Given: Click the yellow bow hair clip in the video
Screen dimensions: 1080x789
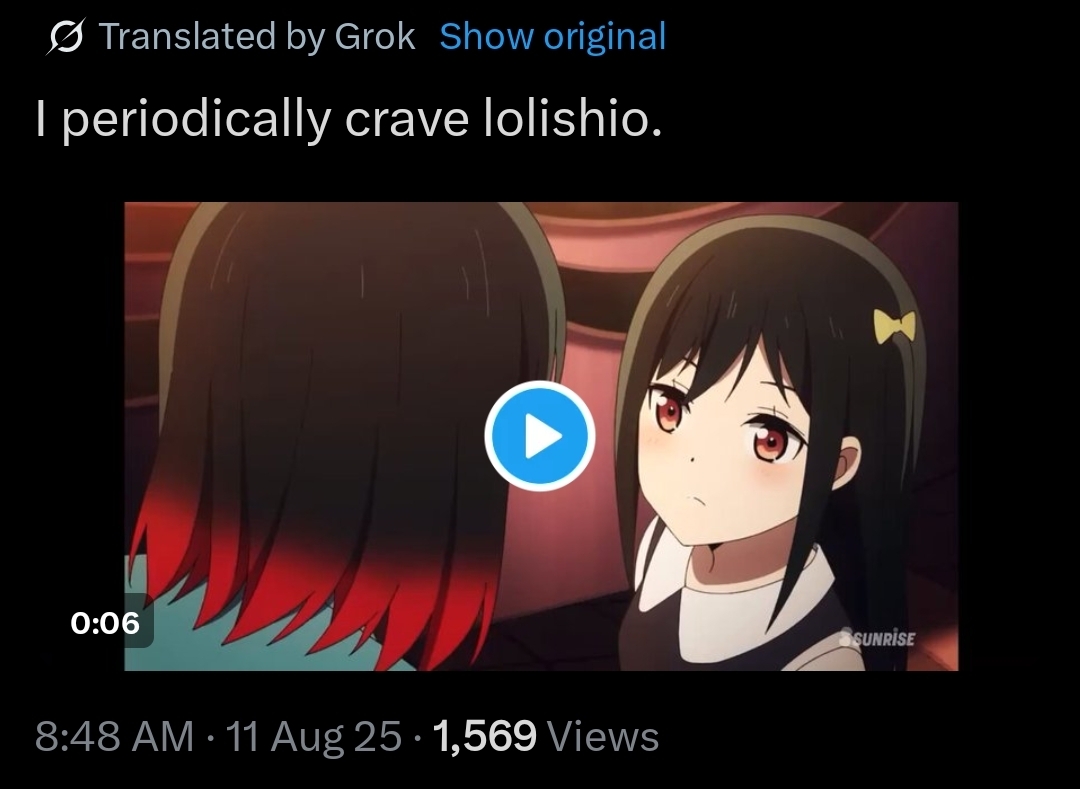Looking at the screenshot, I should [895, 326].
